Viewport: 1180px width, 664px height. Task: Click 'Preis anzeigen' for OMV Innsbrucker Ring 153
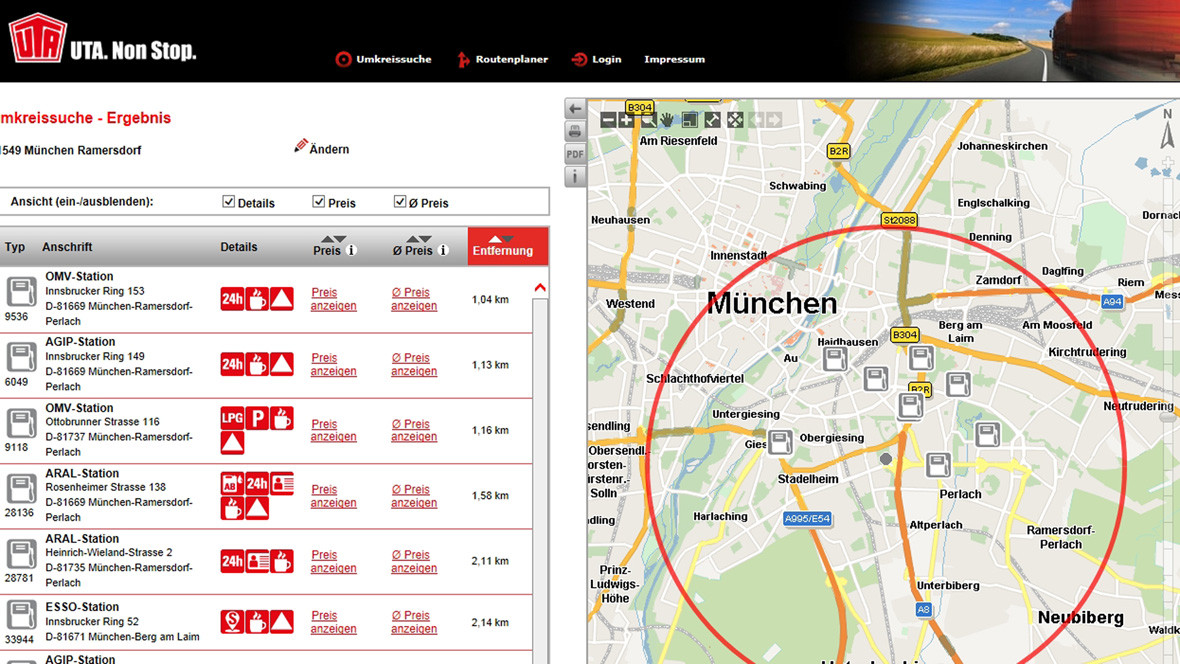pyautogui.click(x=333, y=299)
